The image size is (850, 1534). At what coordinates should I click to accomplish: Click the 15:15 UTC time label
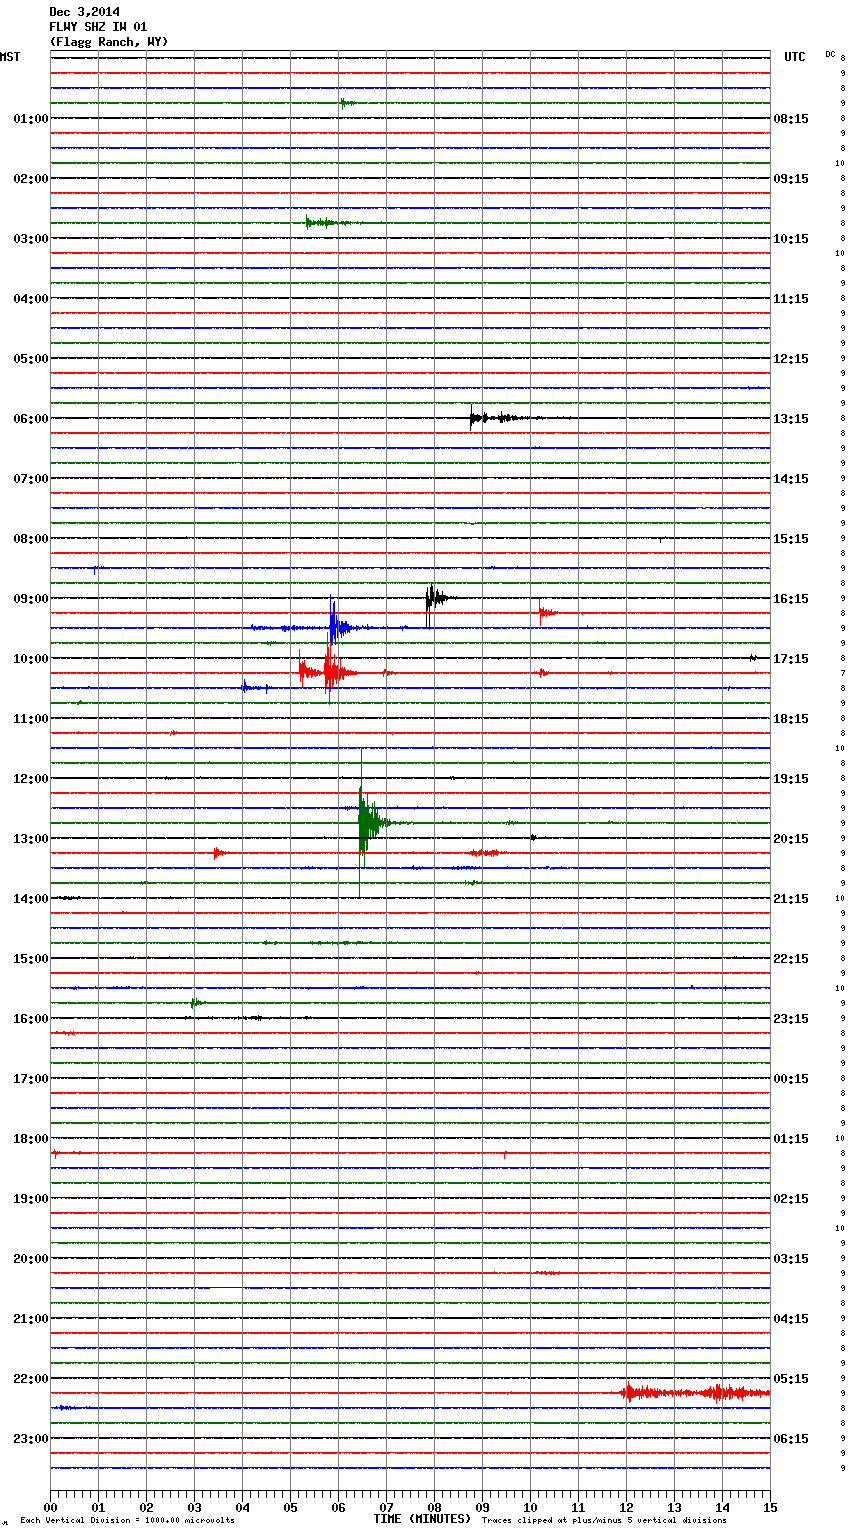point(791,539)
